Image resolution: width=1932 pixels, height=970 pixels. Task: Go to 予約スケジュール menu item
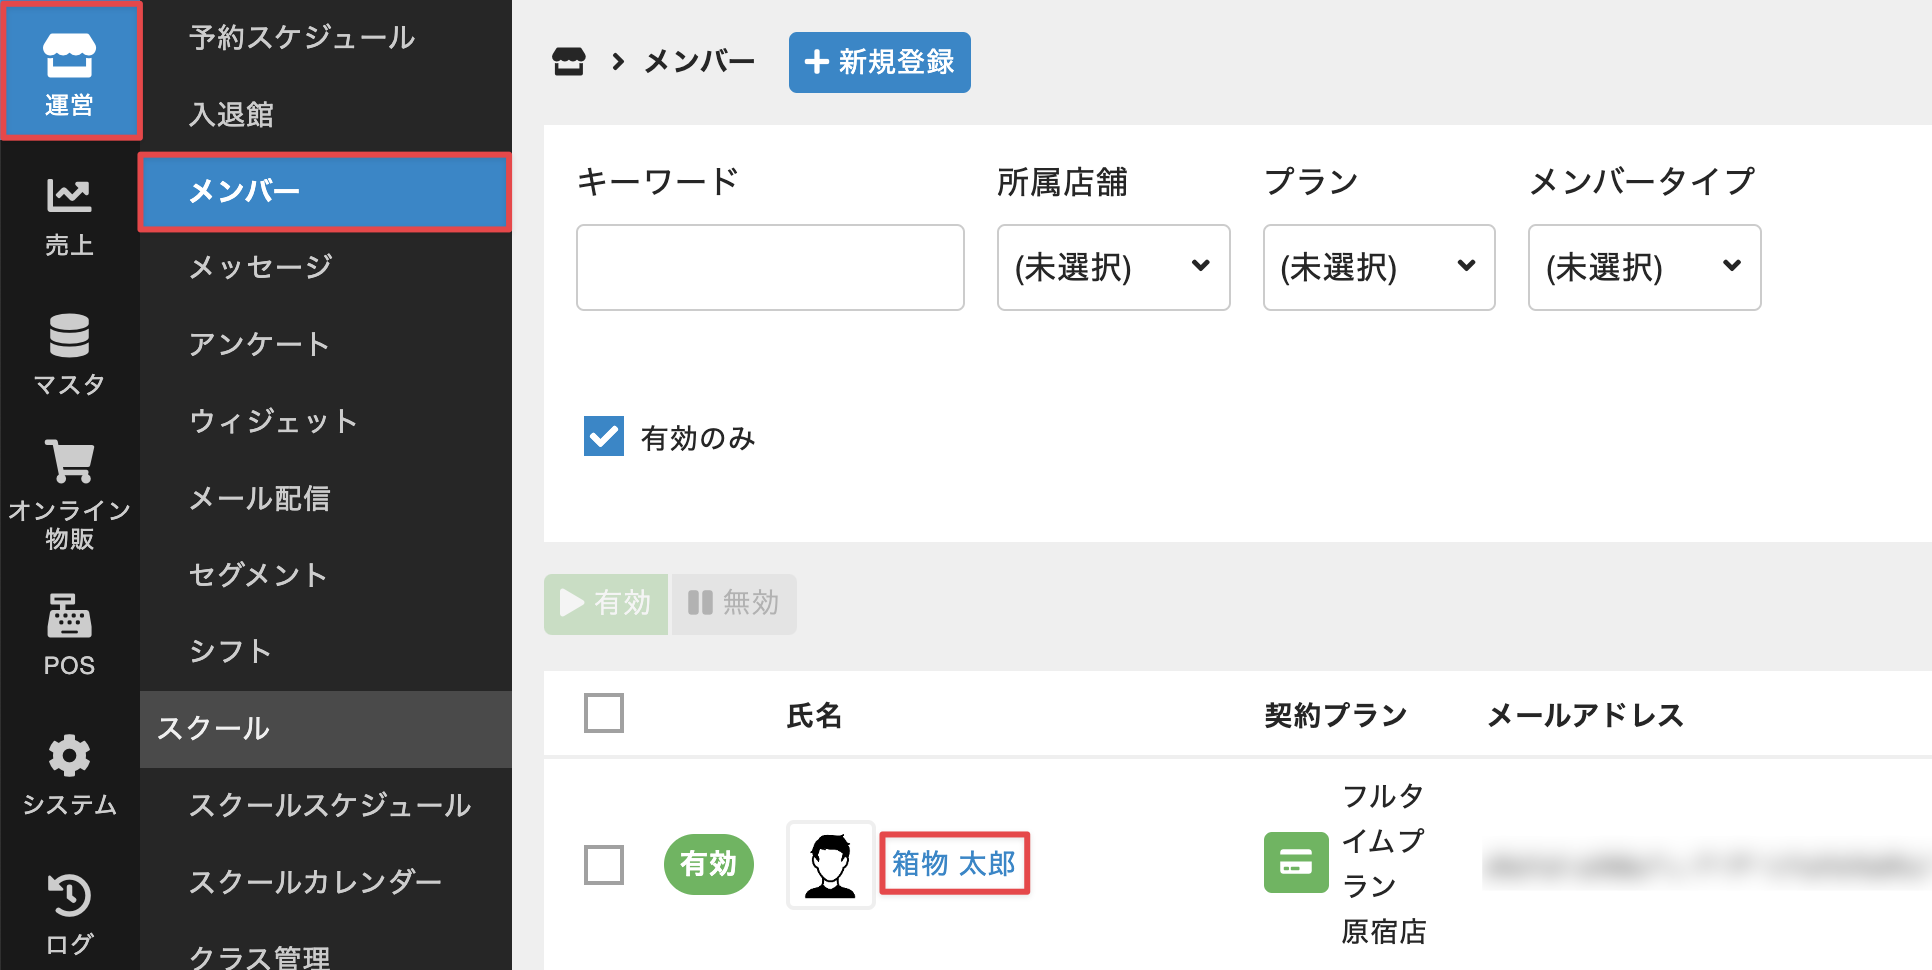[302, 38]
